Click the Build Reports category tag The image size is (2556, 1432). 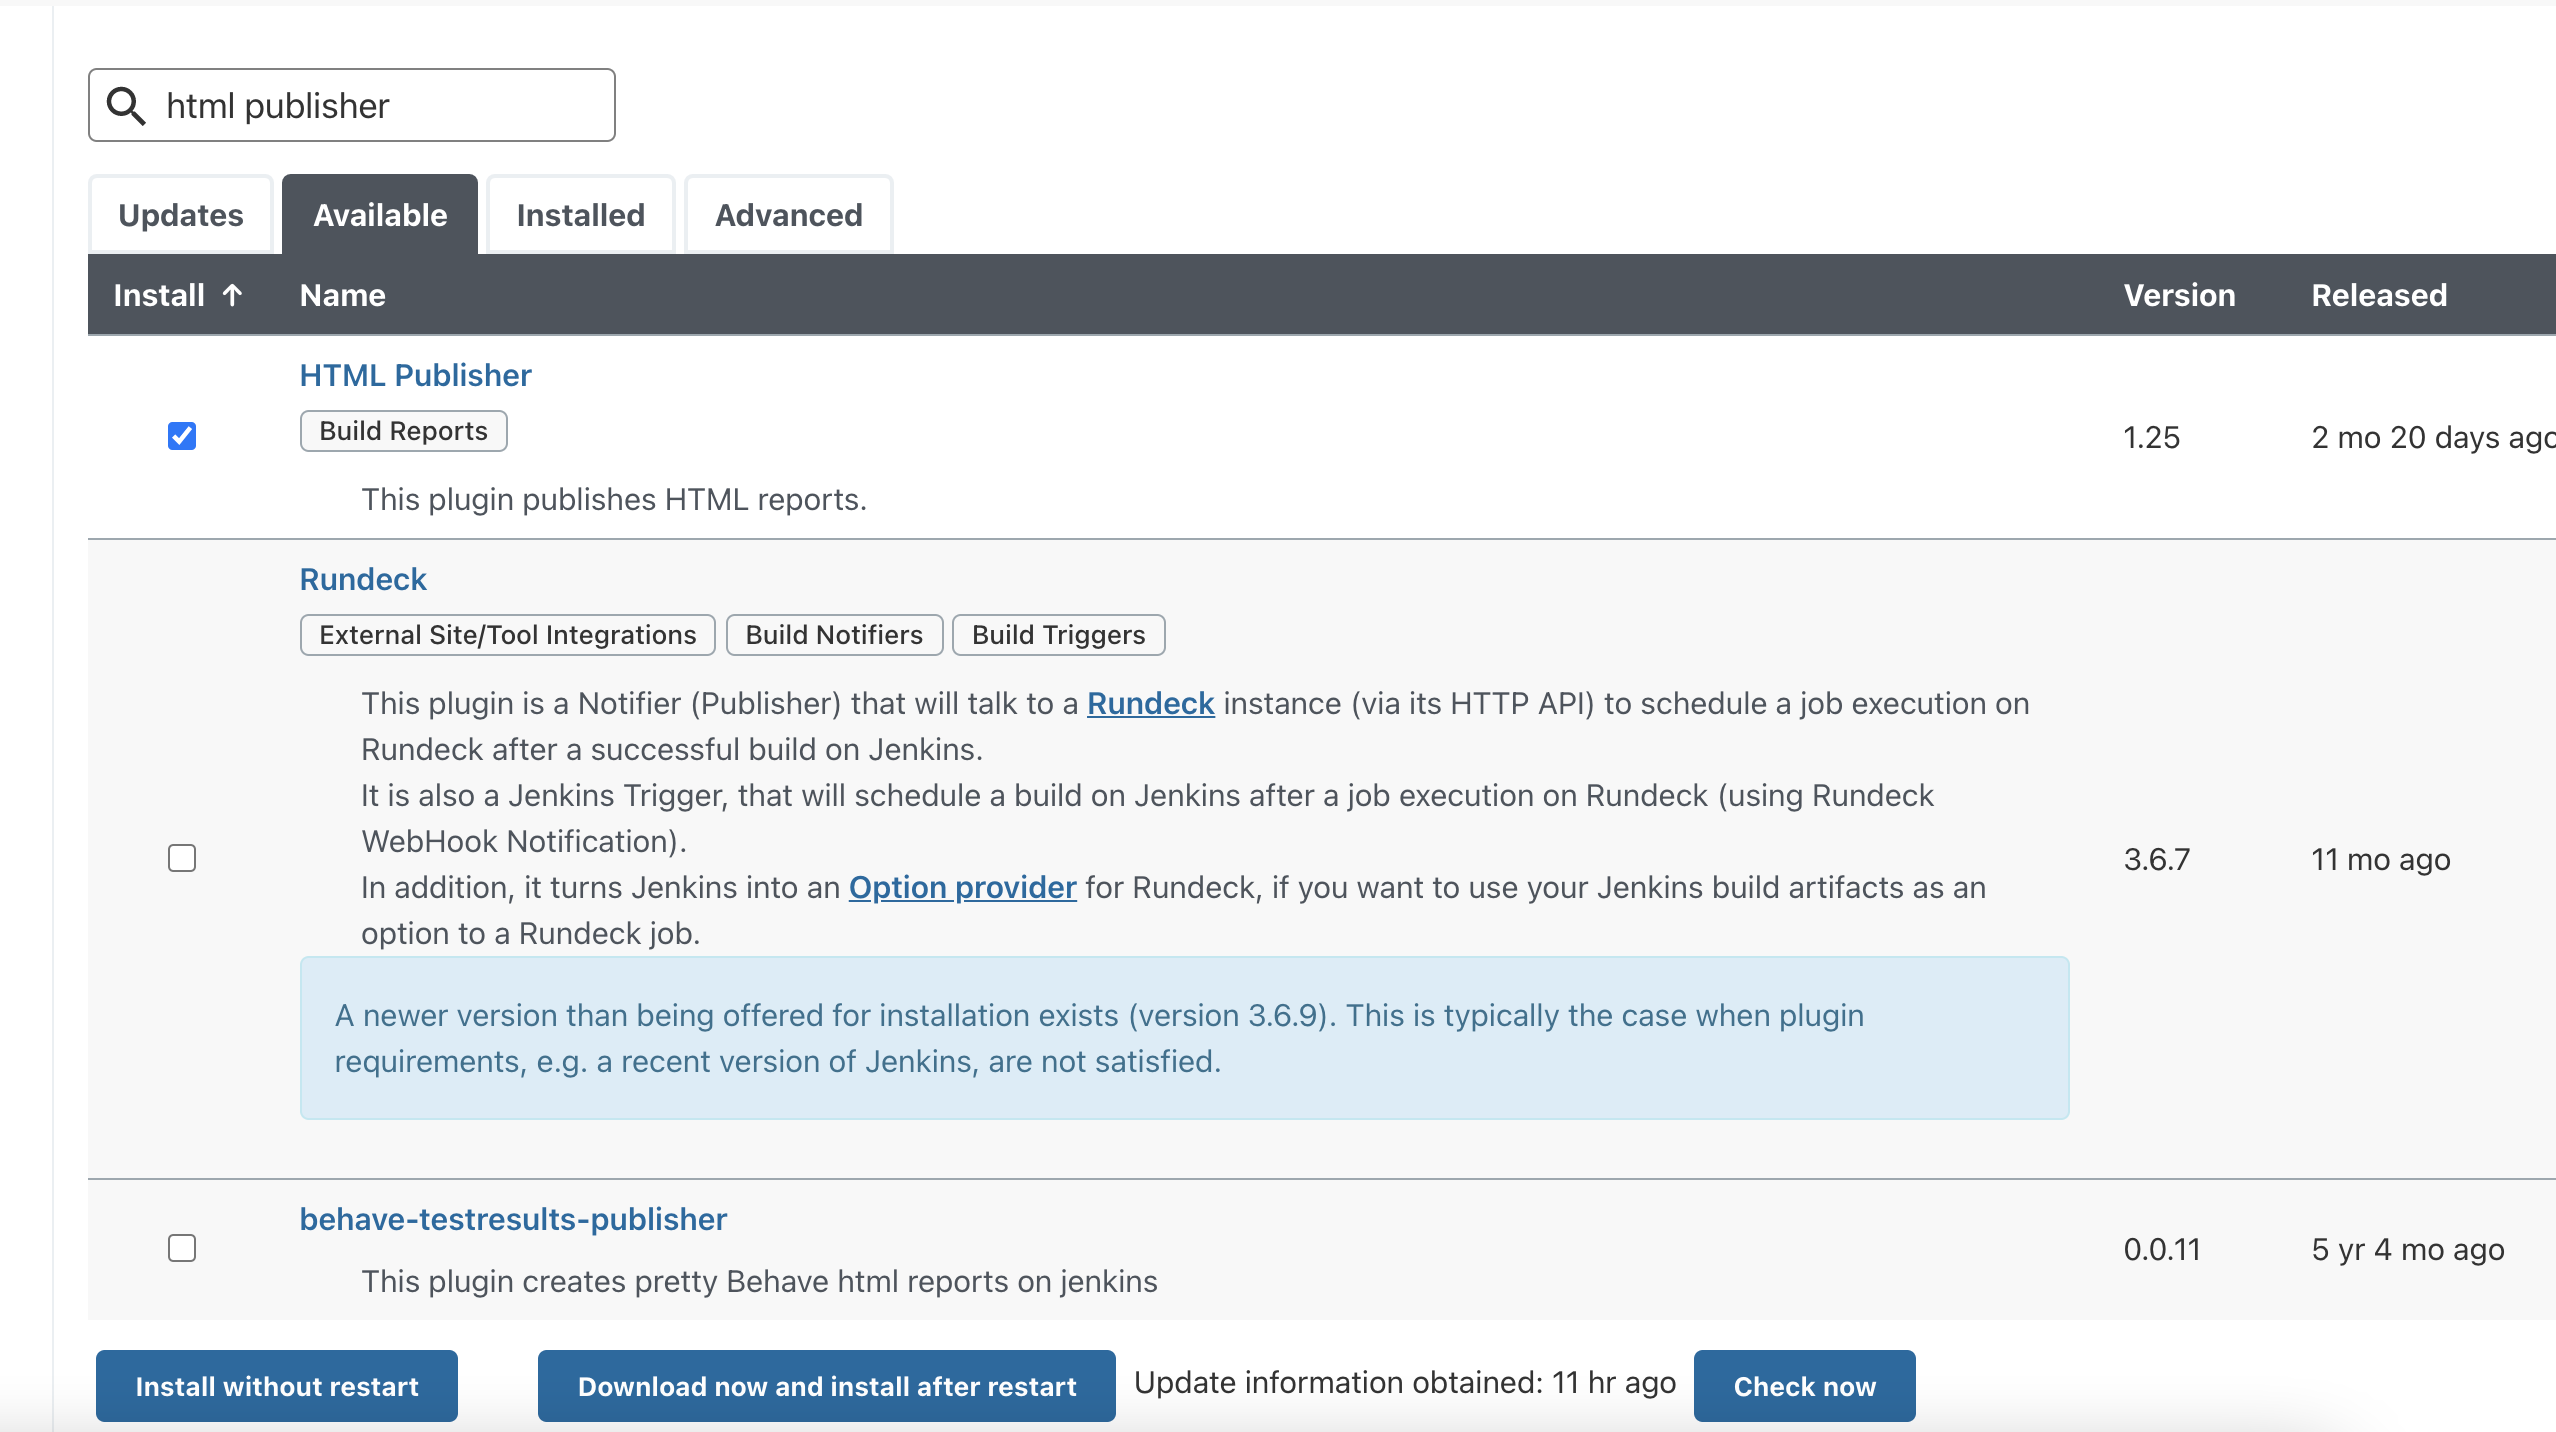[403, 431]
